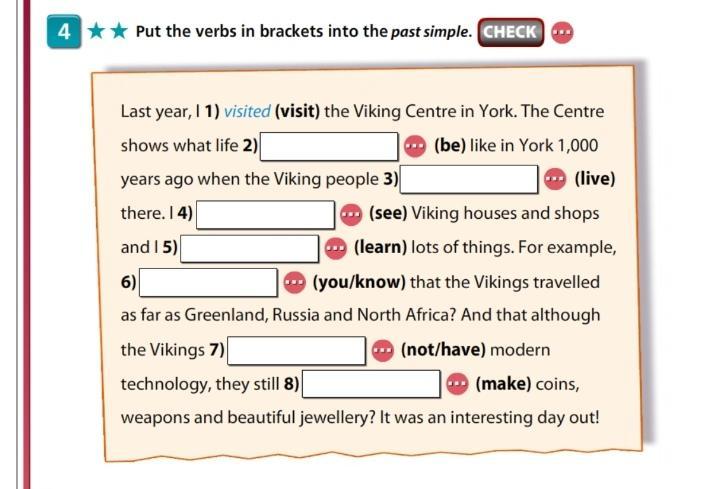Screen dimensions: 720x489
Task: Focus answer box 3 for verb (live)
Action: click(470, 180)
